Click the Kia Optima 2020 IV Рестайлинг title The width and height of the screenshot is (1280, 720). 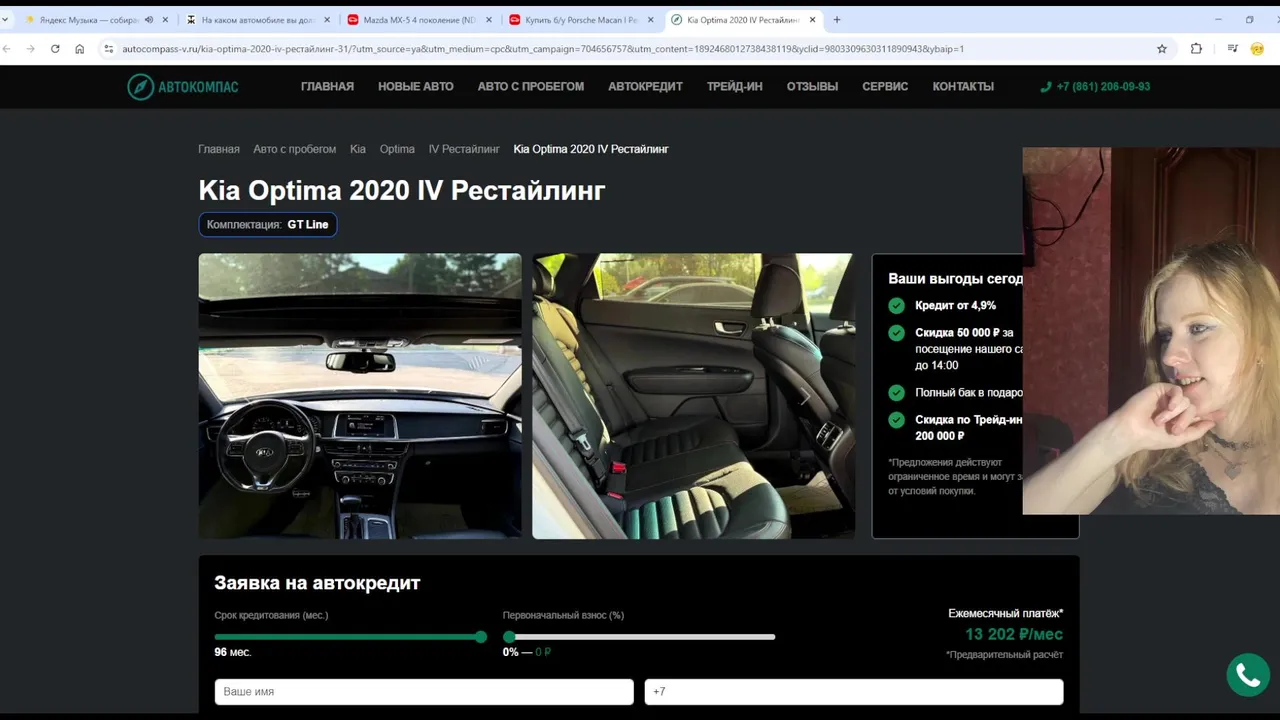tap(402, 191)
